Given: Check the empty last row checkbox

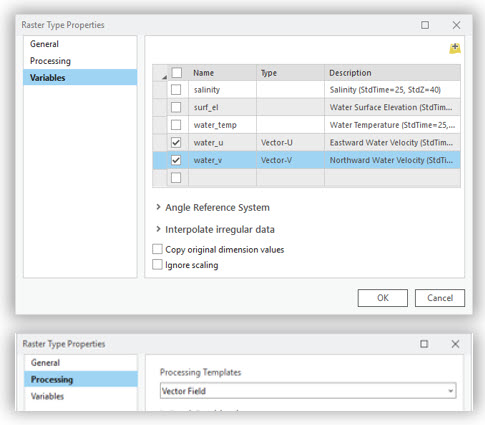Looking at the screenshot, I should pos(176,178).
